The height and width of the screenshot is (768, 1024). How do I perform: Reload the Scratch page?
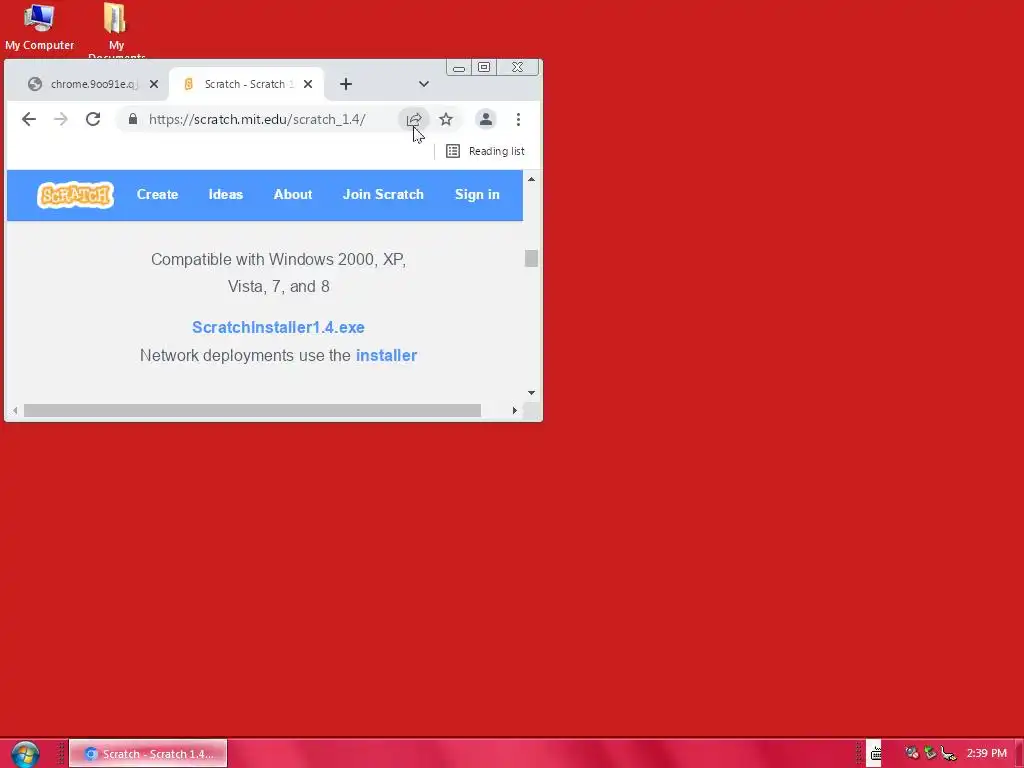(93, 119)
